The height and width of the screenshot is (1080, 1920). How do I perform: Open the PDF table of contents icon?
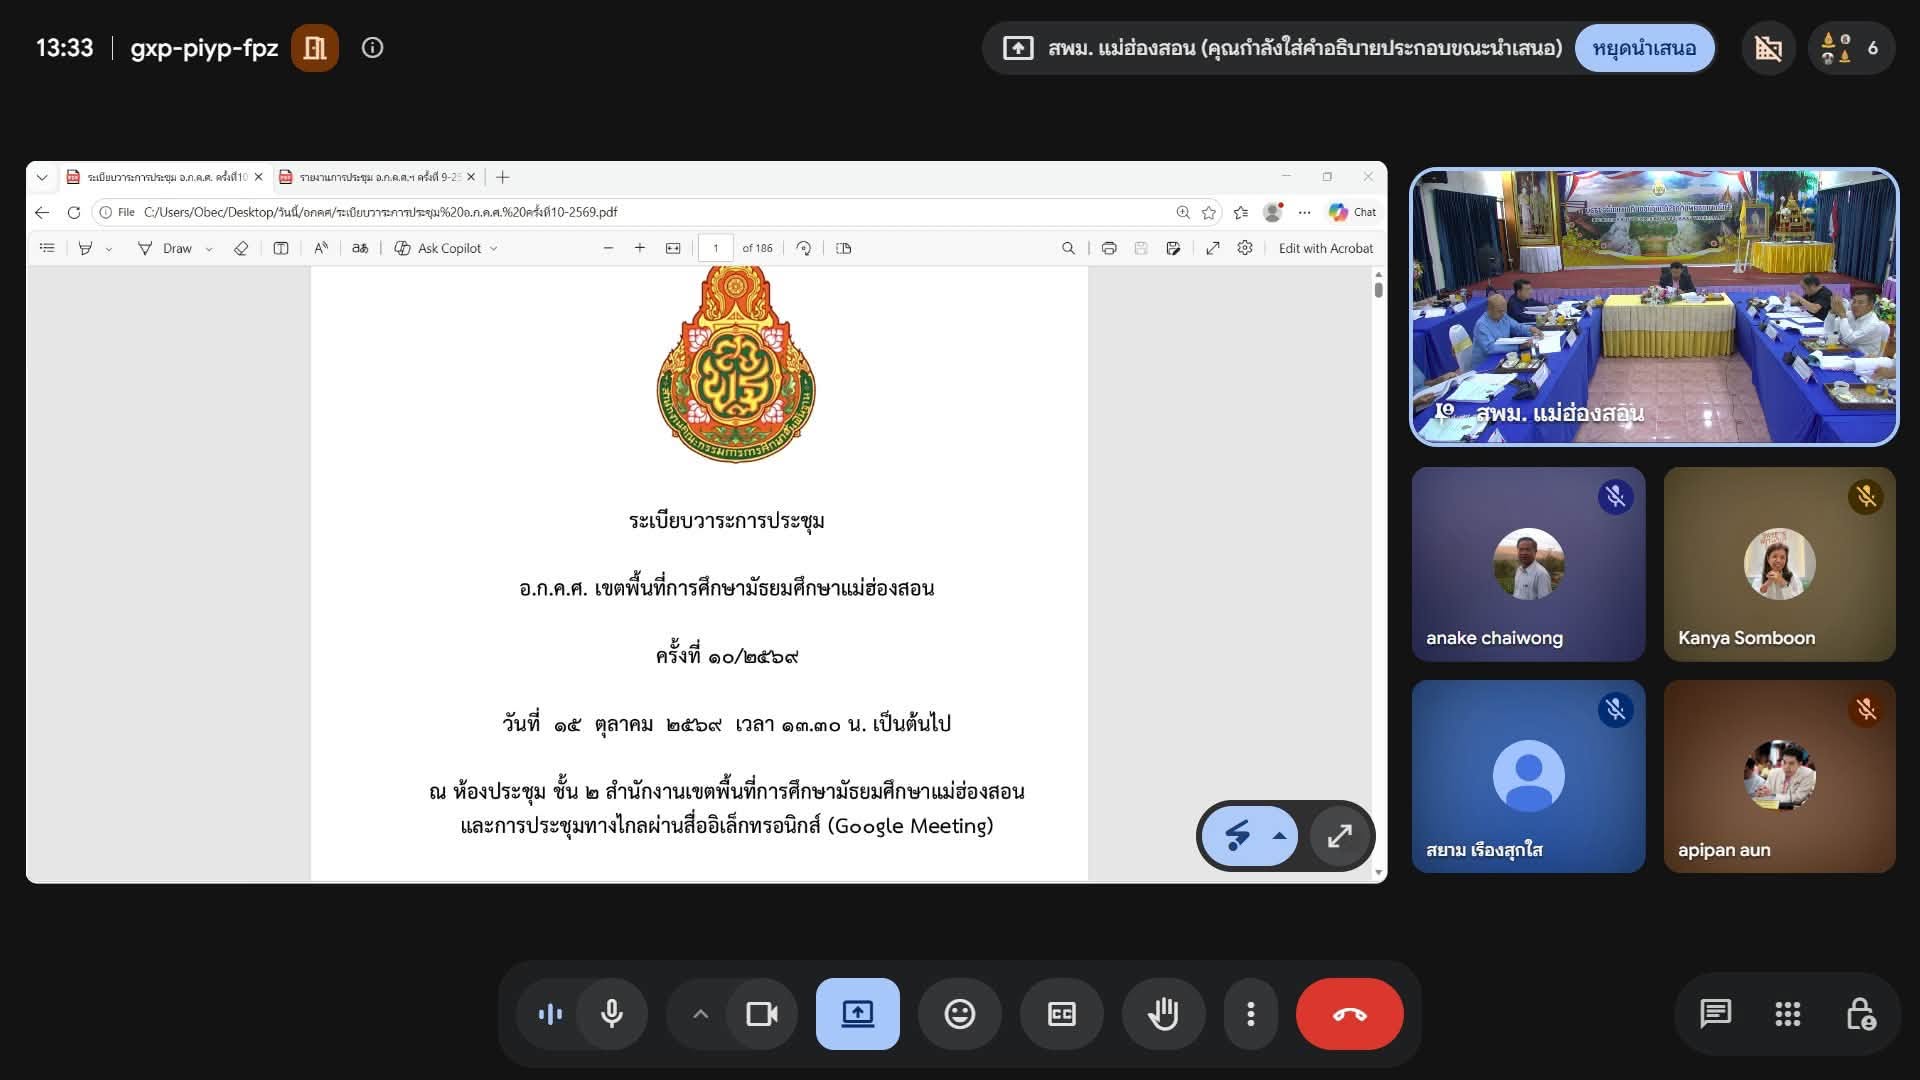47,248
